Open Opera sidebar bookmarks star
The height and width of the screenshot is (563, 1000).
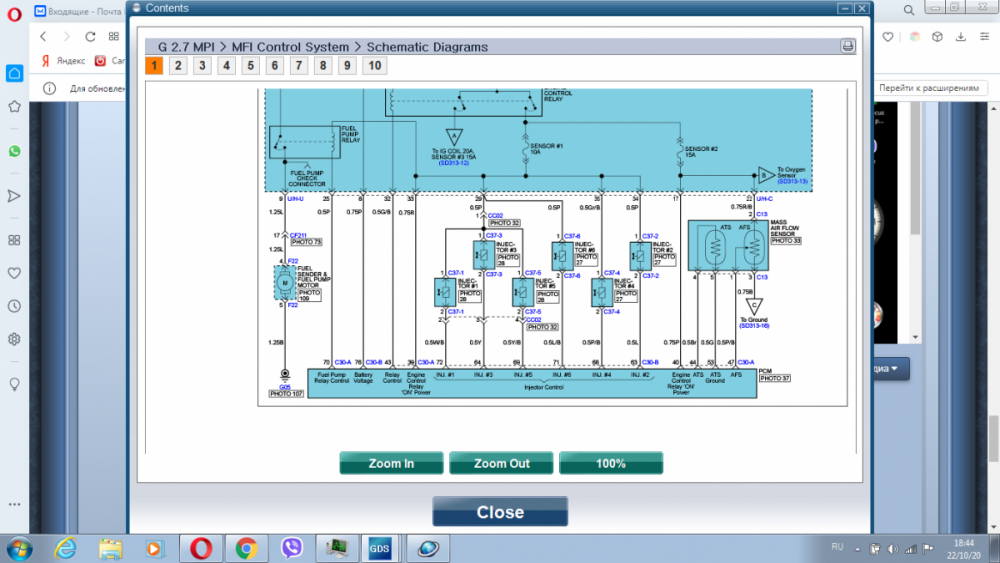(14, 106)
